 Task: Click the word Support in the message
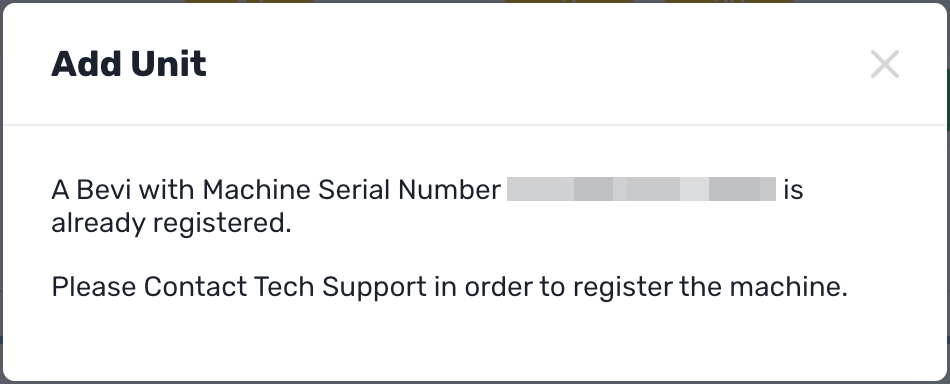coord(374,288)
